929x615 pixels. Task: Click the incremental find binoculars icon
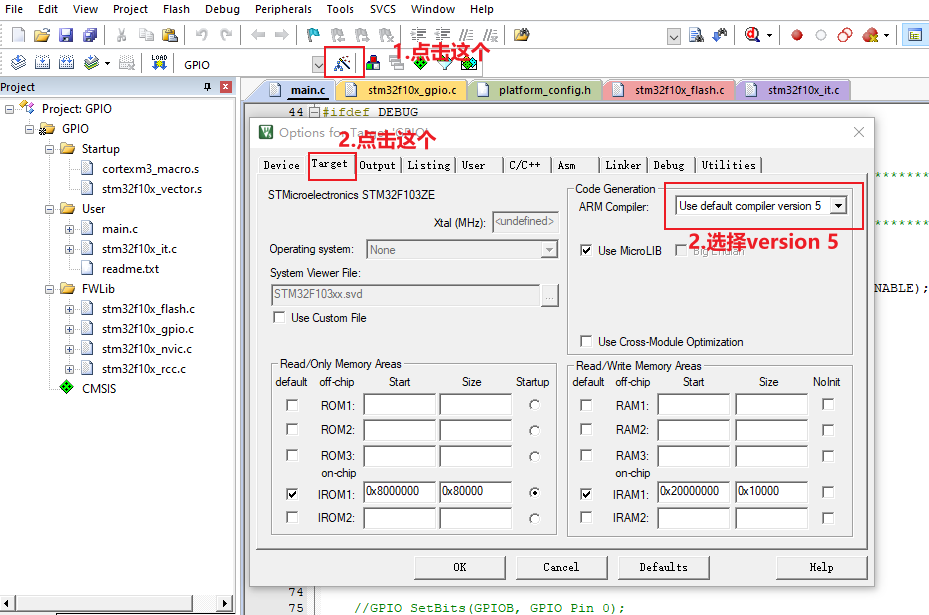click(720, 36)
